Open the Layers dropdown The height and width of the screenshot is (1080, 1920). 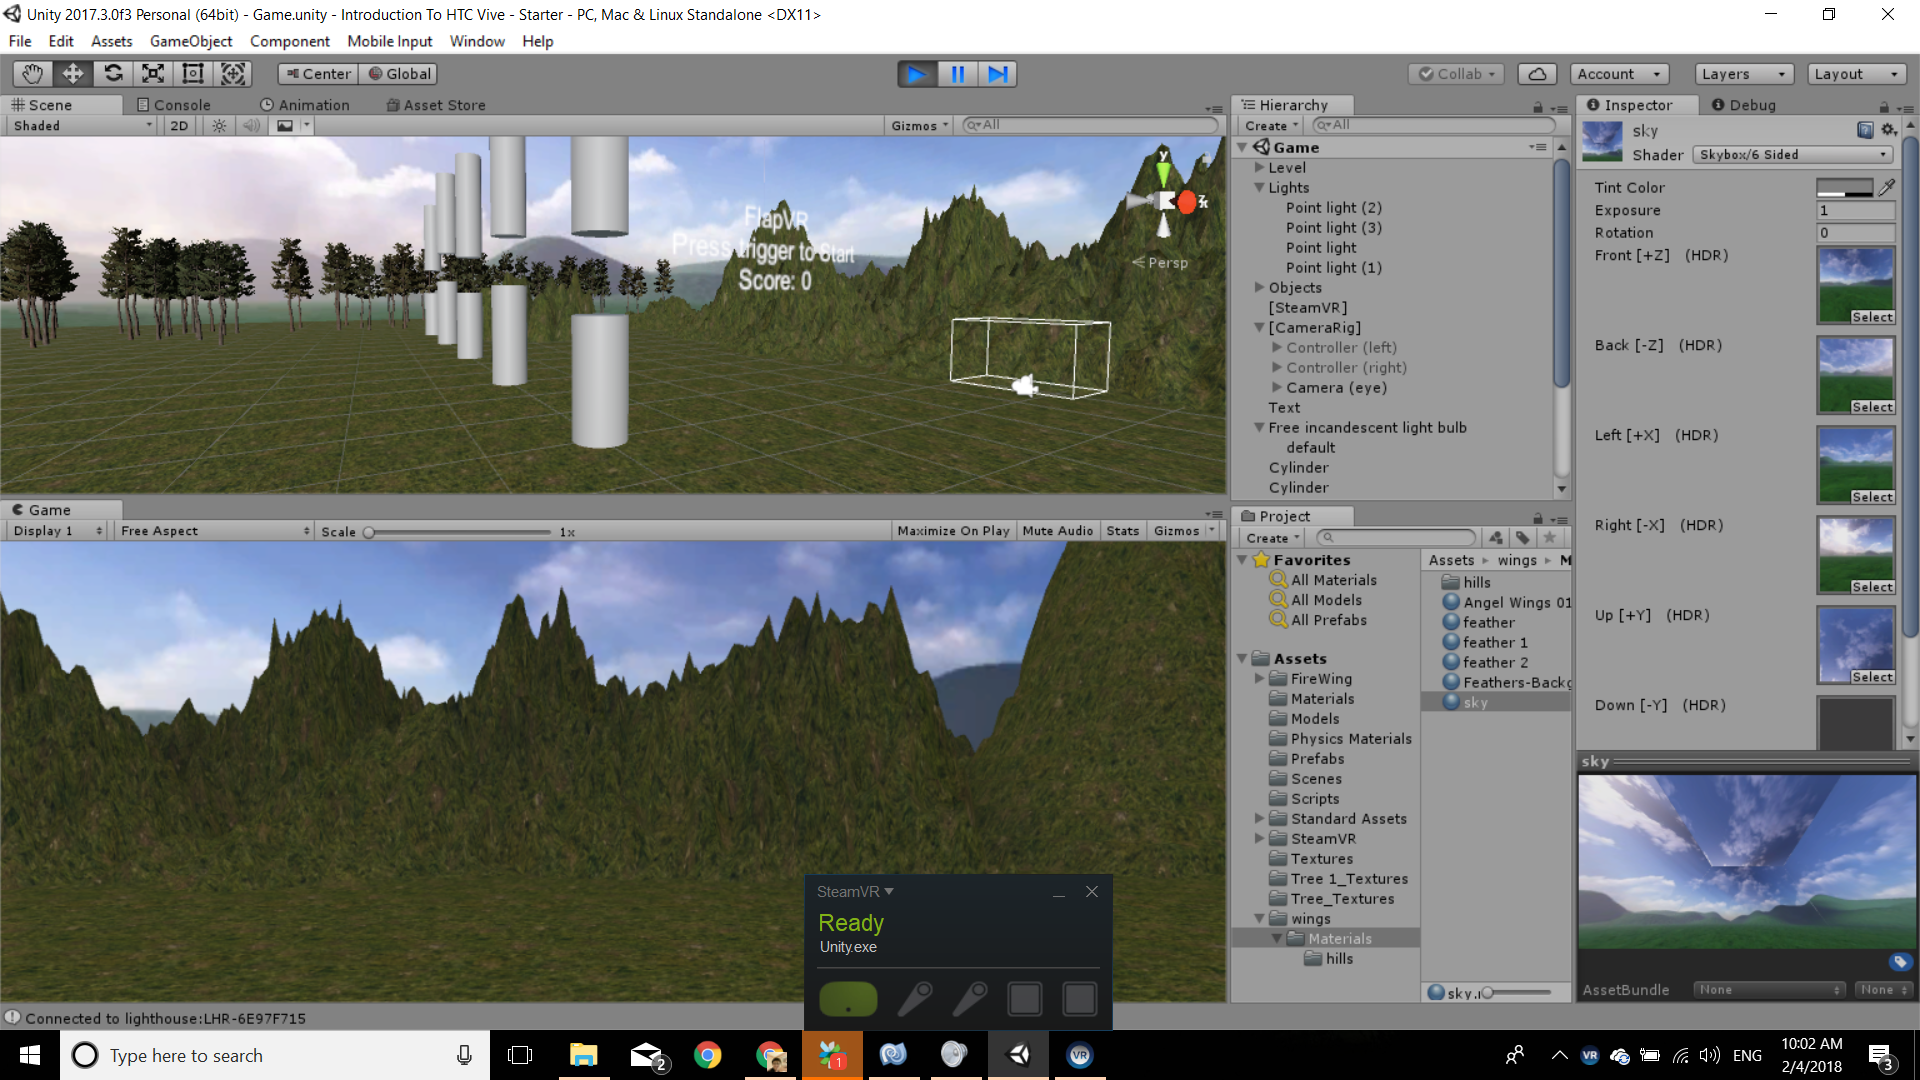click(1743, 74)
